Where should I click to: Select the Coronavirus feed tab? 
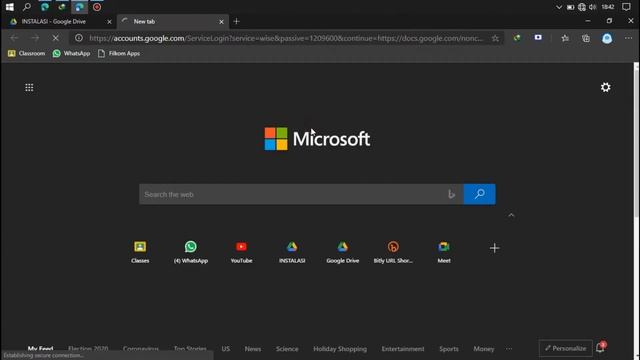[x=141, y=349]
